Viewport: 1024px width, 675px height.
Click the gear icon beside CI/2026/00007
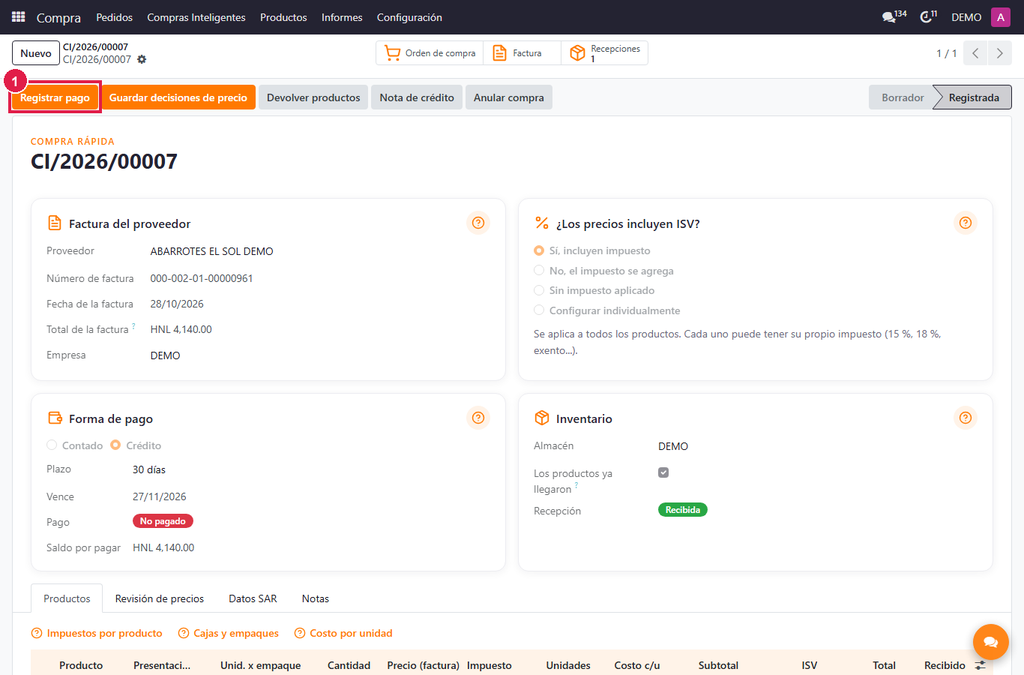142,59
